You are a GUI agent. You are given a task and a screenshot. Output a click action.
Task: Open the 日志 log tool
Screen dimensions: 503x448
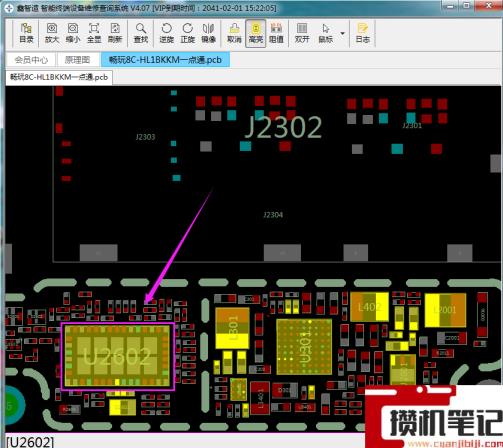[363, 33]
